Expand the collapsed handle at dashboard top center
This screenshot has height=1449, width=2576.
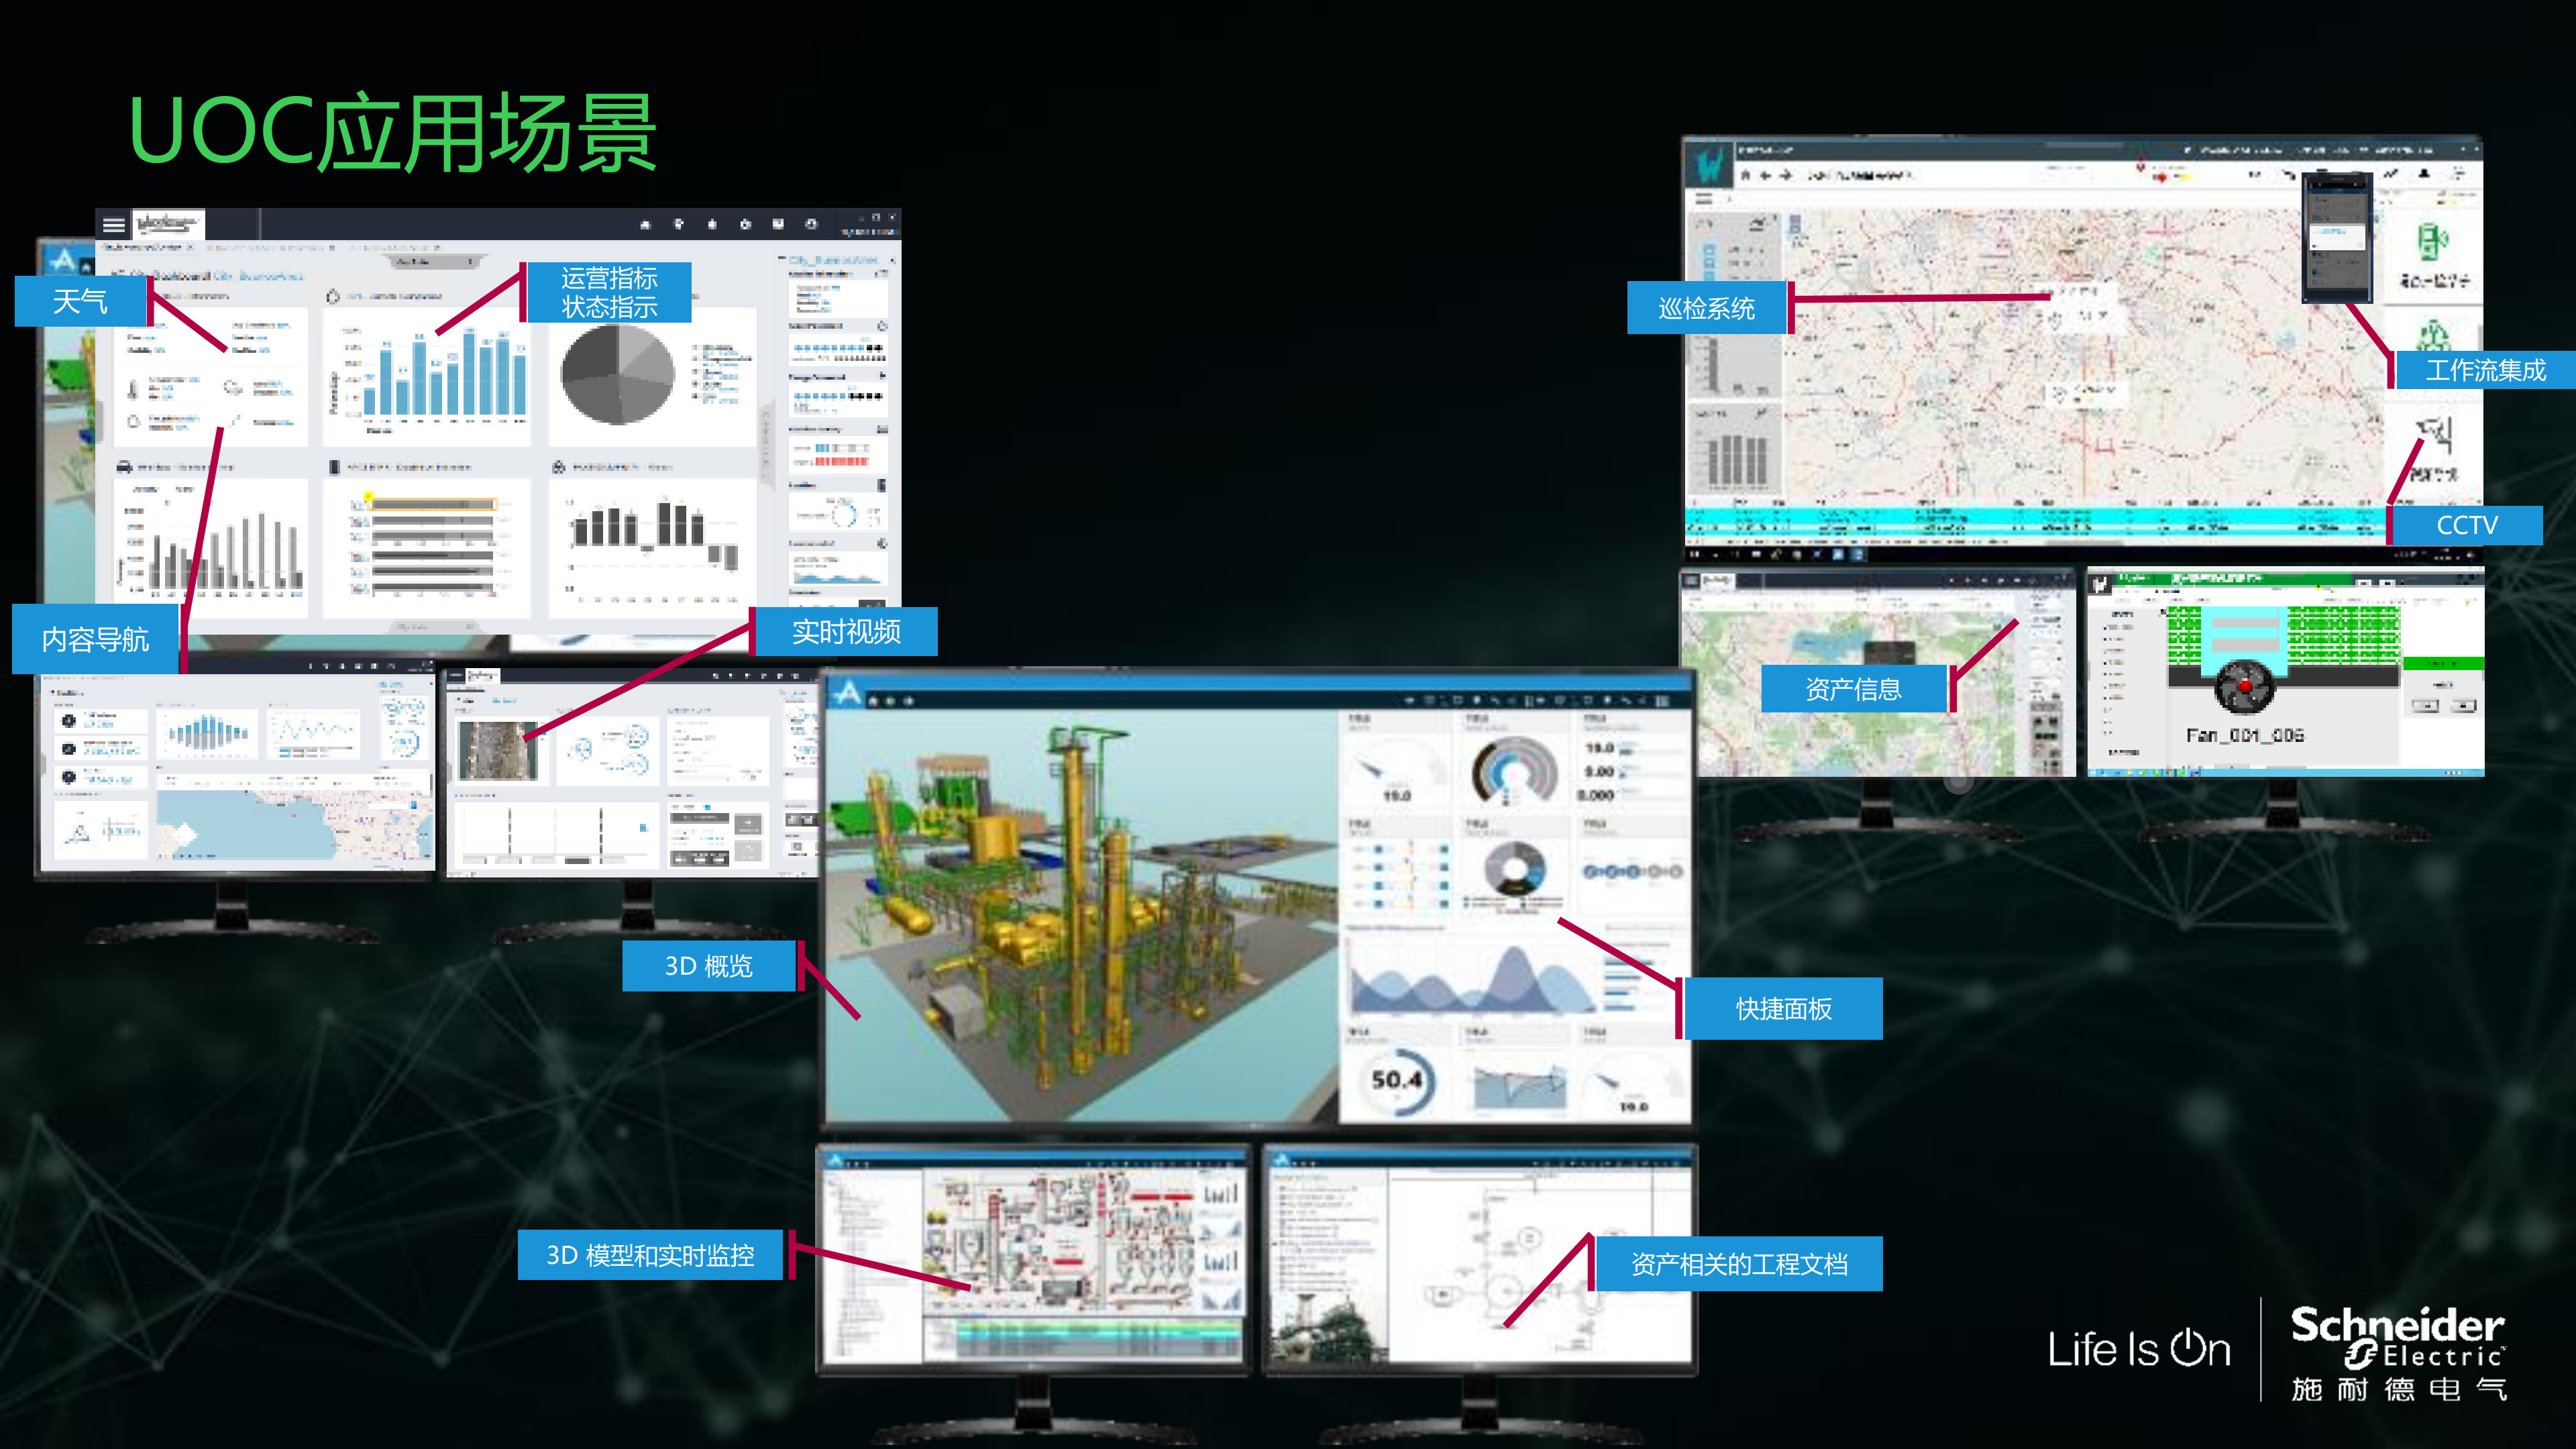coord(434,262)
